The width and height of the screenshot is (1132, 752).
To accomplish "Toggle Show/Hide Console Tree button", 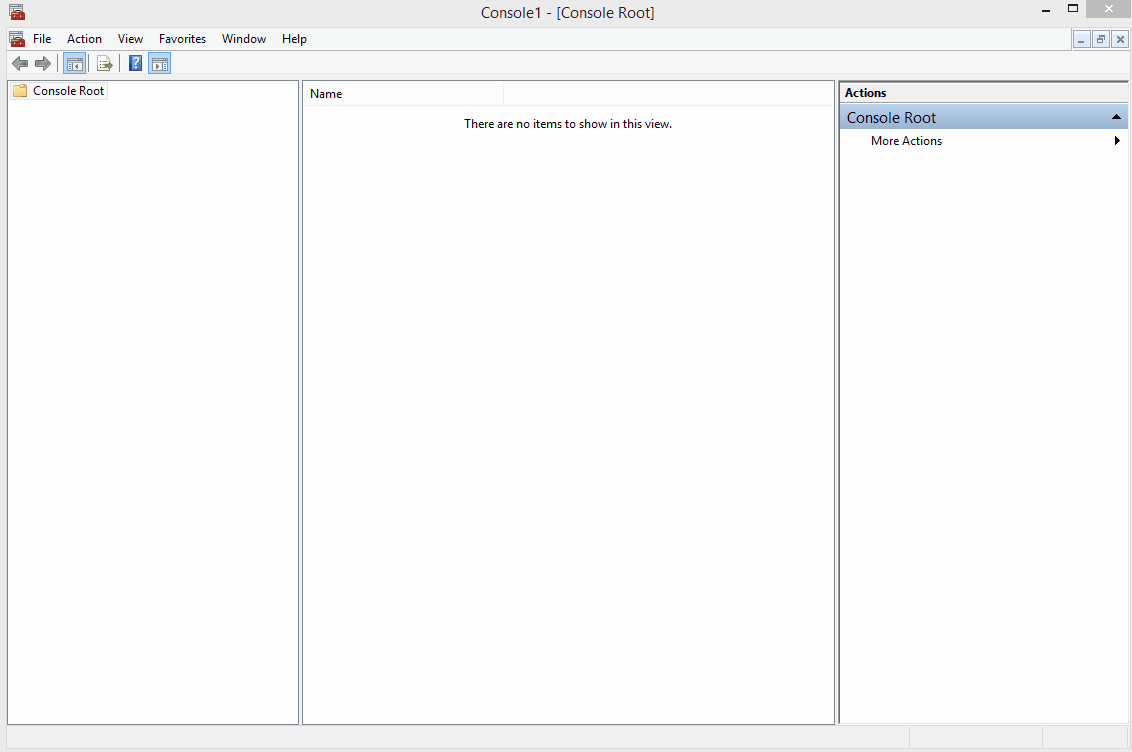I will point(74,64).
